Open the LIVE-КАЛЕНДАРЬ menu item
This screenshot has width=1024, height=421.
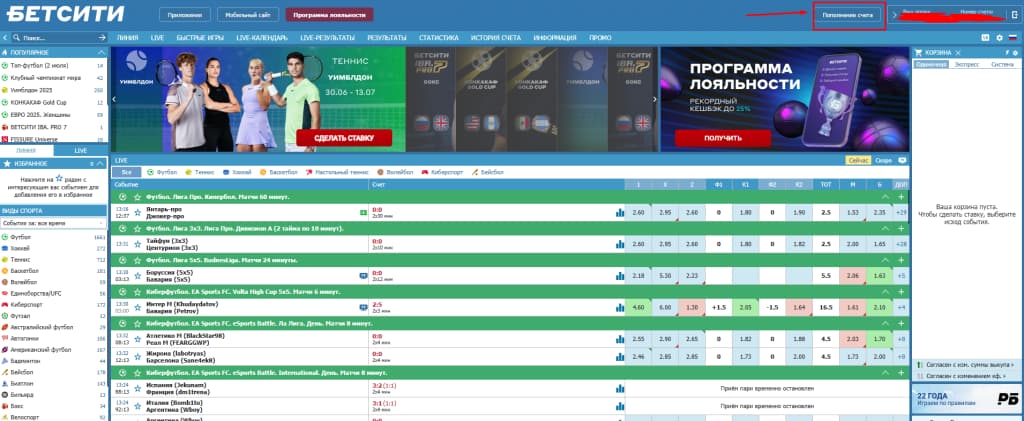tap(262, 38)
